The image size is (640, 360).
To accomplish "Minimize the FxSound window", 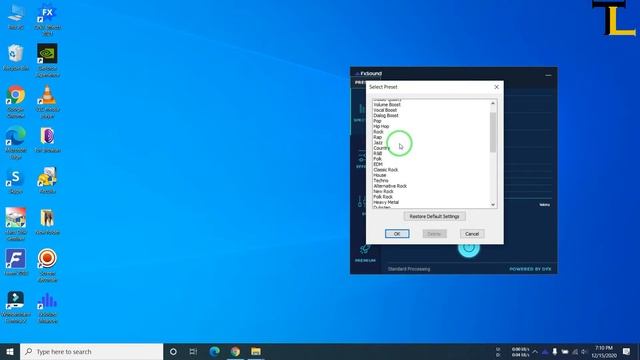I will 548,75.
